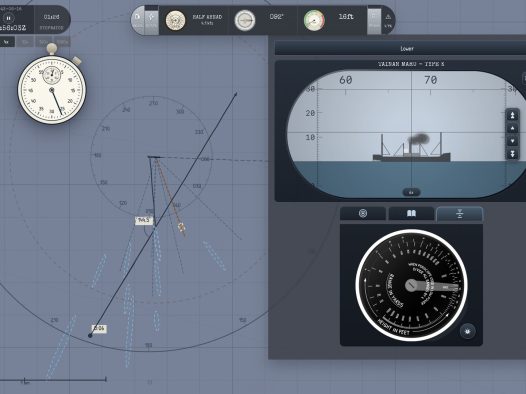Click the stadimeter range dial
The width and height of the screenshot is (526, 394).
pos(411,285)
